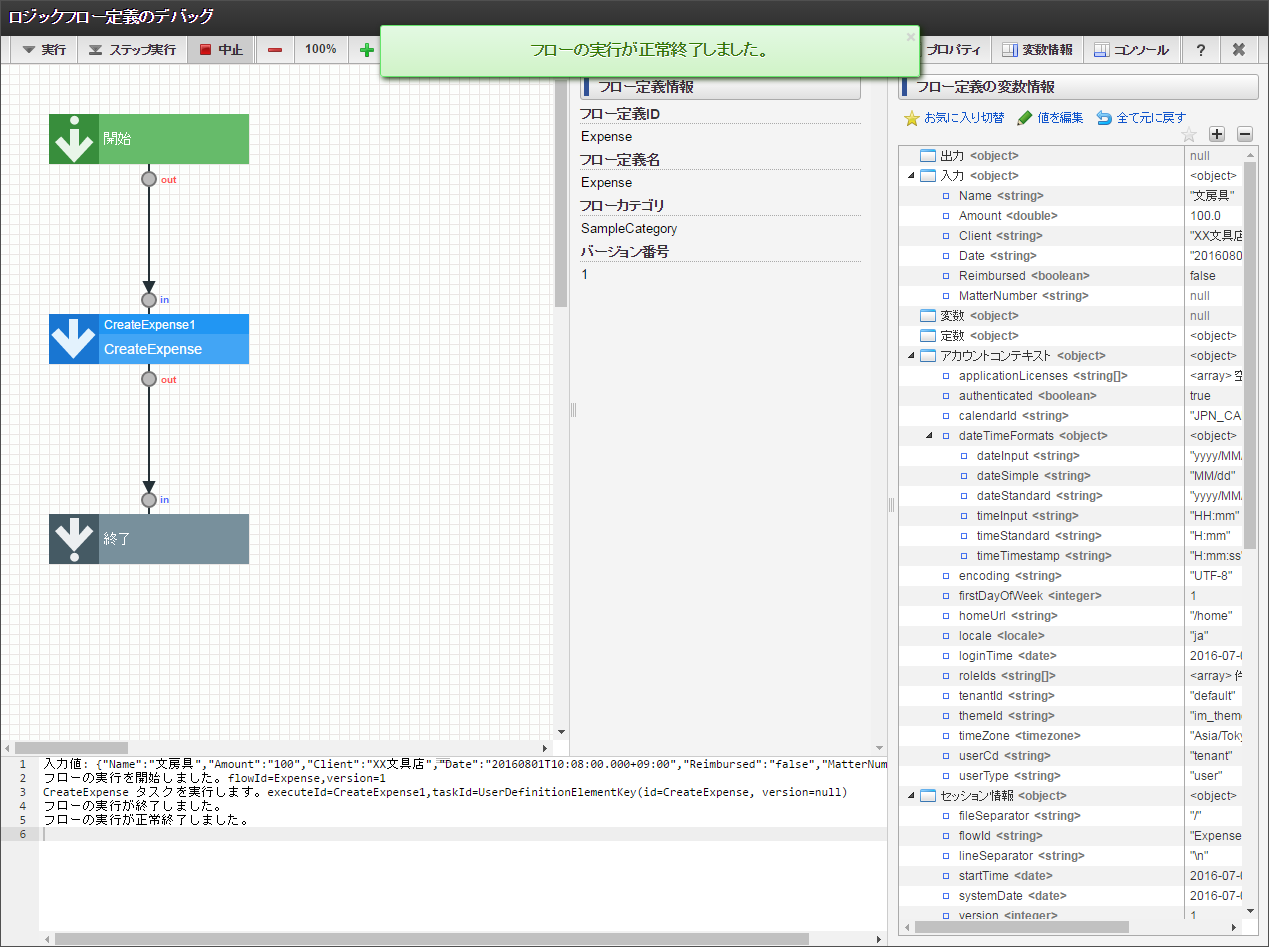The height and width of the screenshot is (947, 1269).
Task: Zoom in with the green plus icon
Action: (x=367, y=49)
